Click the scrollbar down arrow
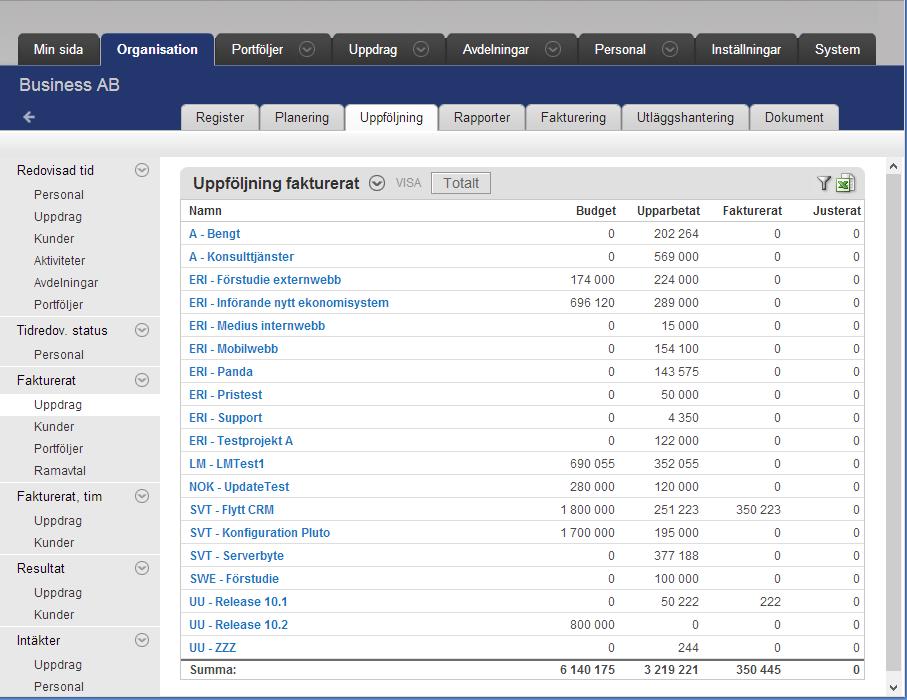Screen dimensions: 907x700 pyautogui.click(x=894, y=687)
